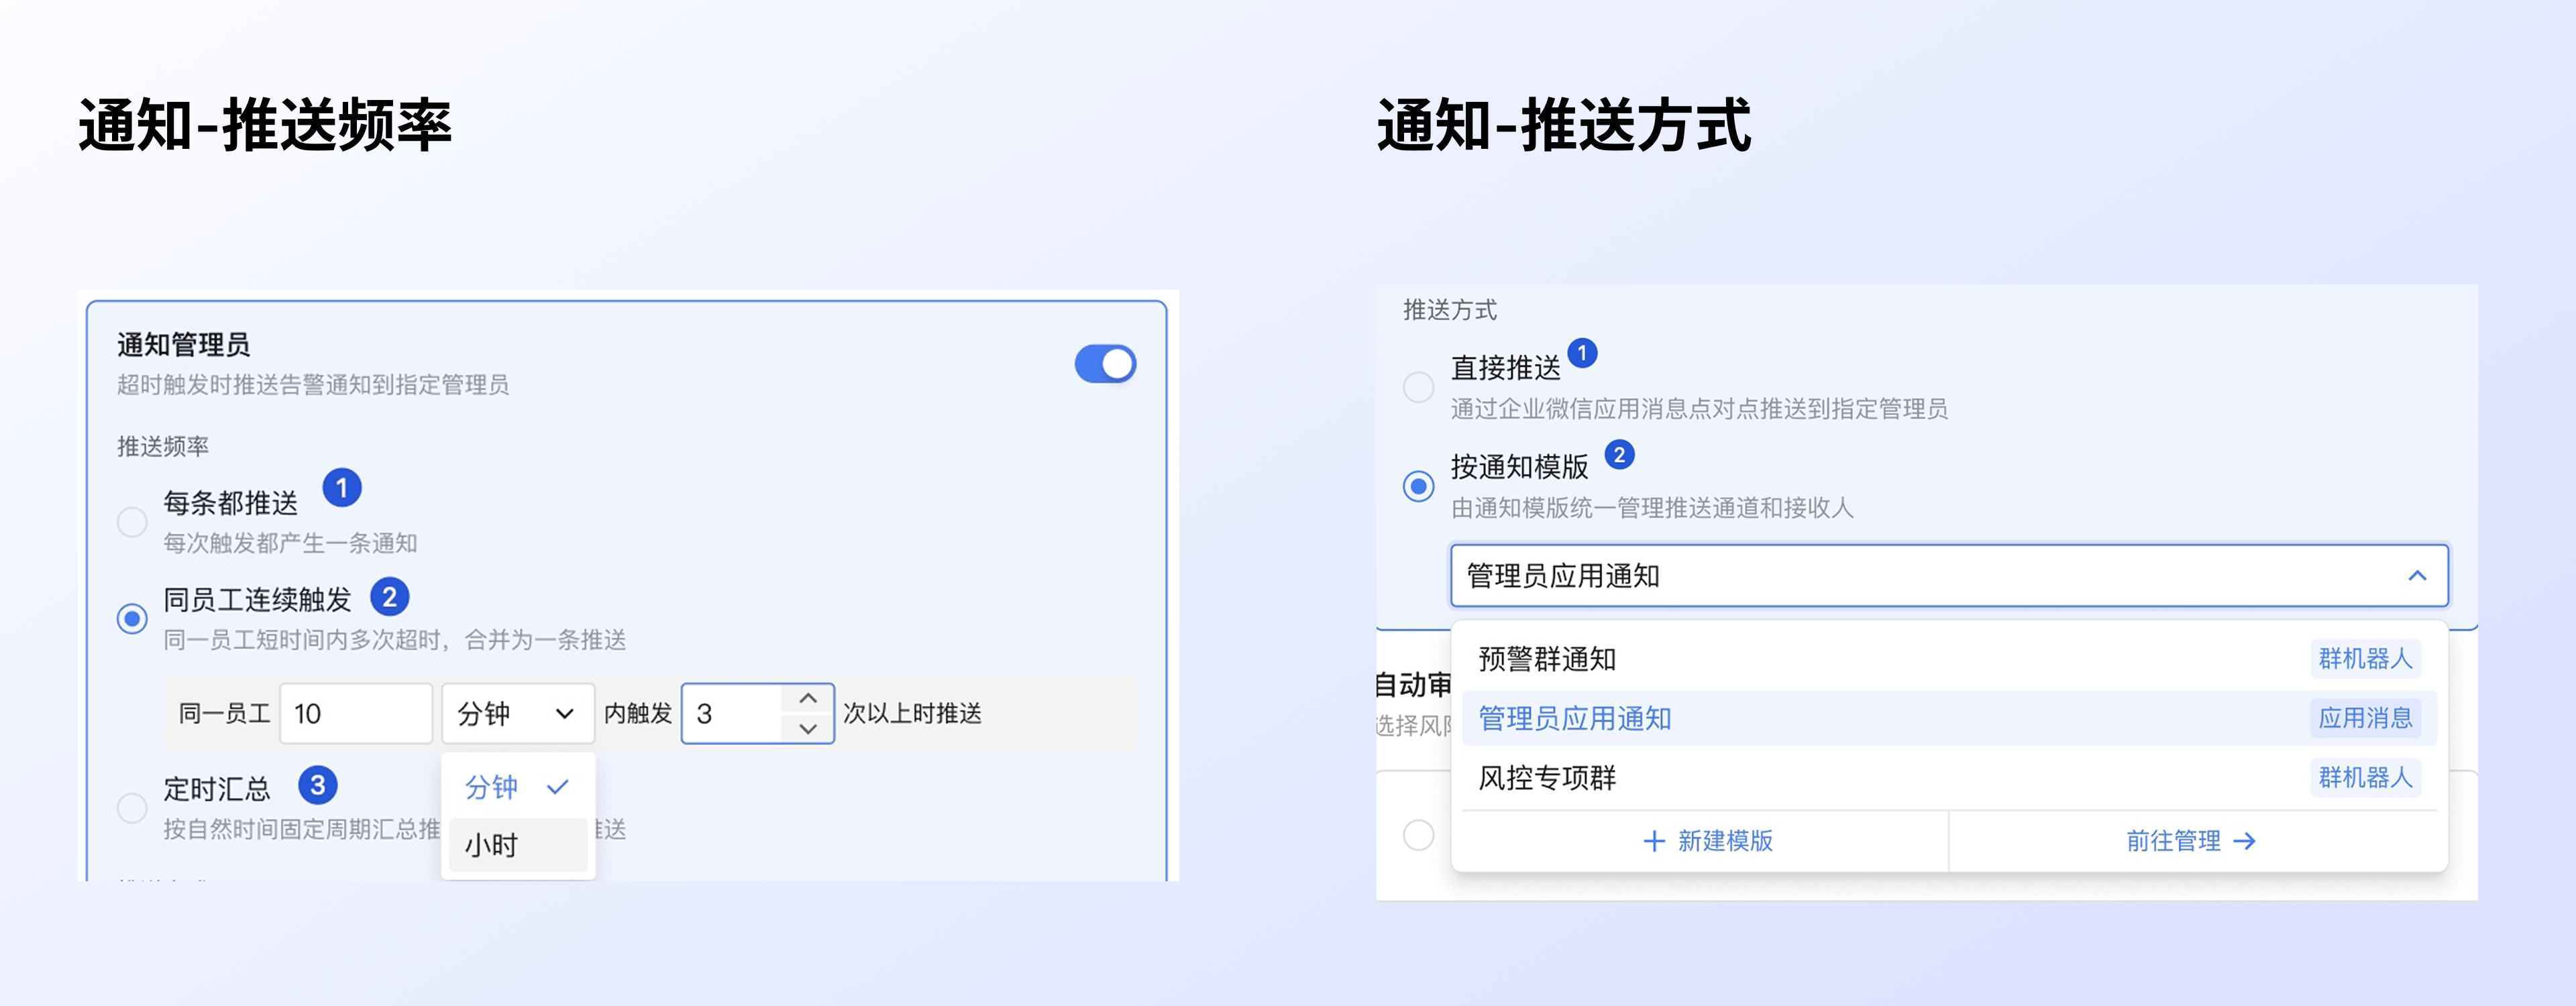Choose 小时 in the unit list

(518, 845)
